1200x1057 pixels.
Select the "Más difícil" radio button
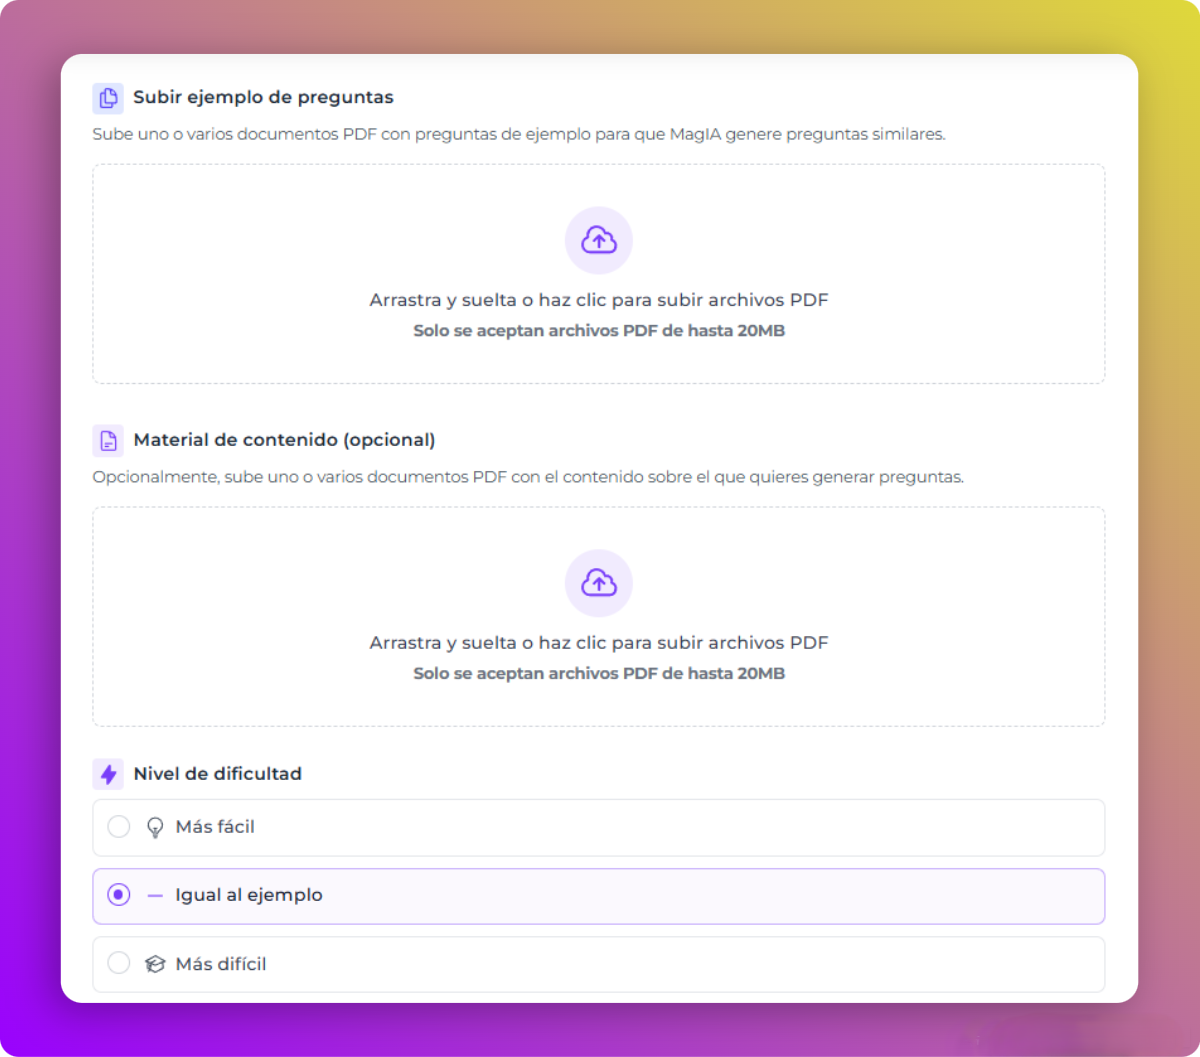pos(119,963)
